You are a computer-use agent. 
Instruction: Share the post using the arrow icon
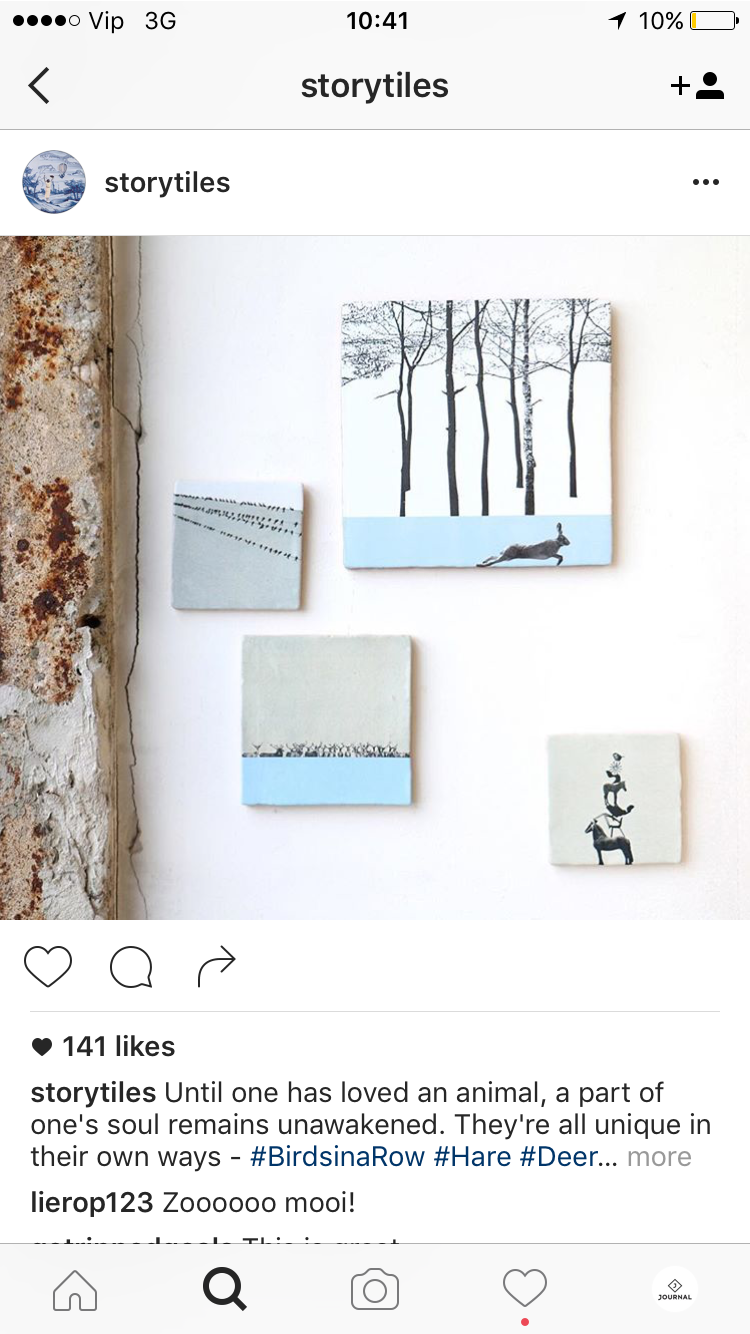click(x=216, y=965)
